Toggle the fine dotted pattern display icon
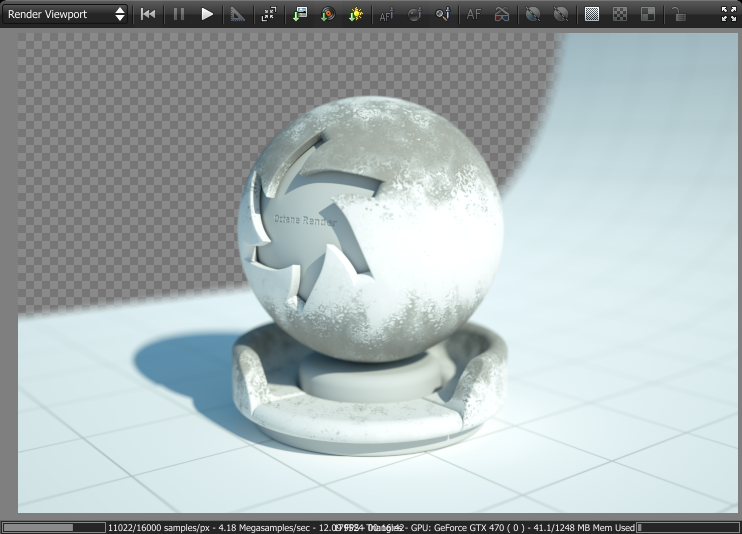The width and height of the screenshot is (742, 534). click(592, 14)
